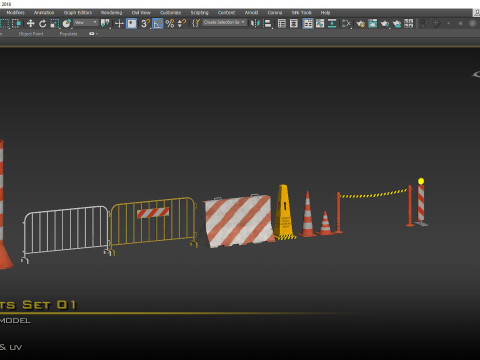Open the Graph Editors menu
Screen dimensions: 480x360
tap(78, 13)
